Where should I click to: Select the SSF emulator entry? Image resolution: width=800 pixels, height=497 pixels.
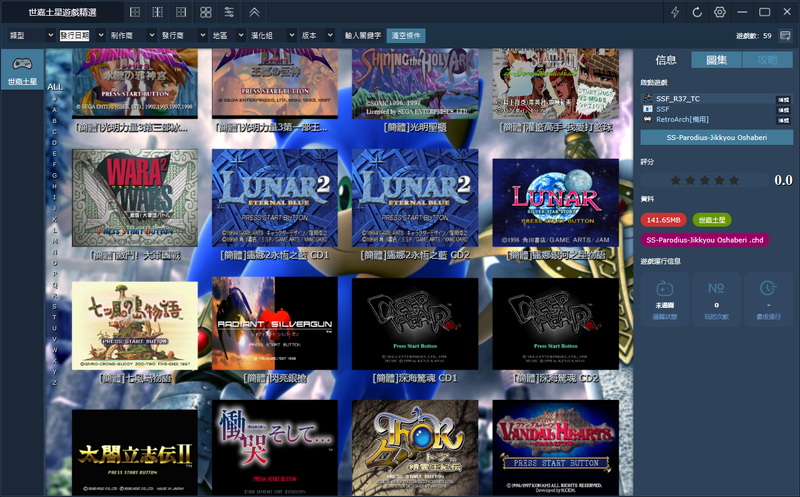[708, 109]
